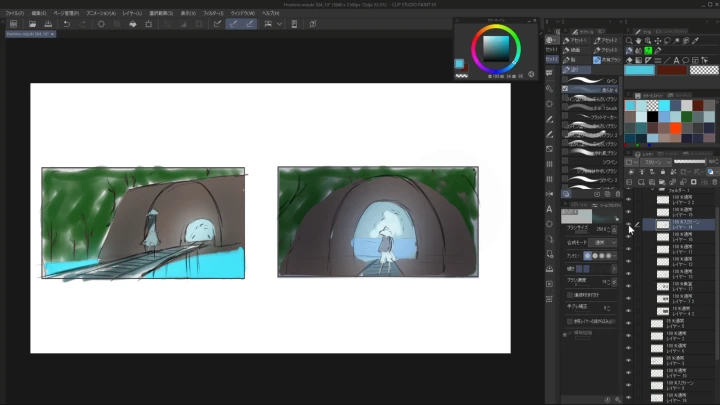Select the Balloon speech bubble tool

coord(686,60)
